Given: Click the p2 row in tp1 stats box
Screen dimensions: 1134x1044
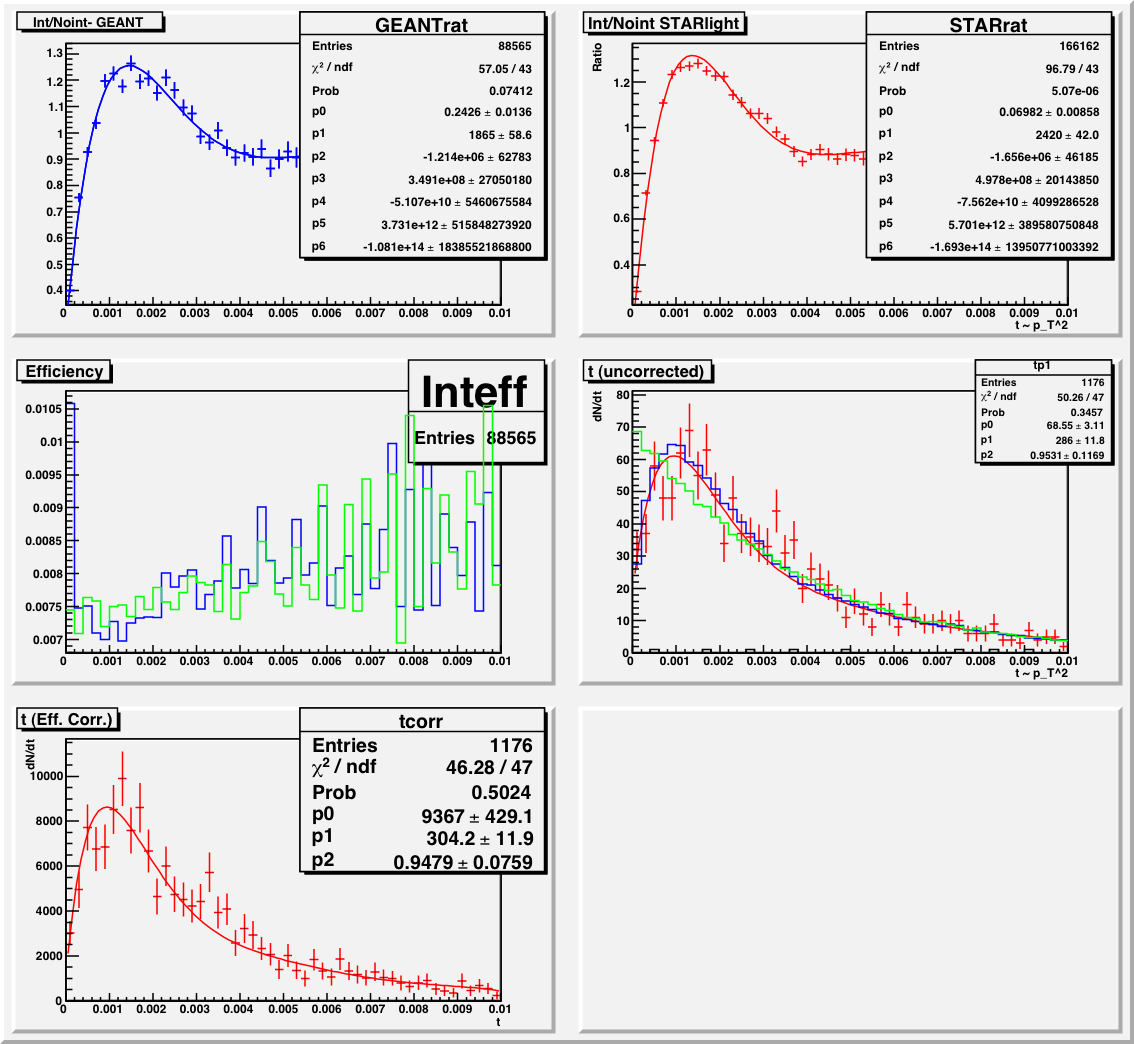Looking at the screenshot, I should coord(1042,455).
